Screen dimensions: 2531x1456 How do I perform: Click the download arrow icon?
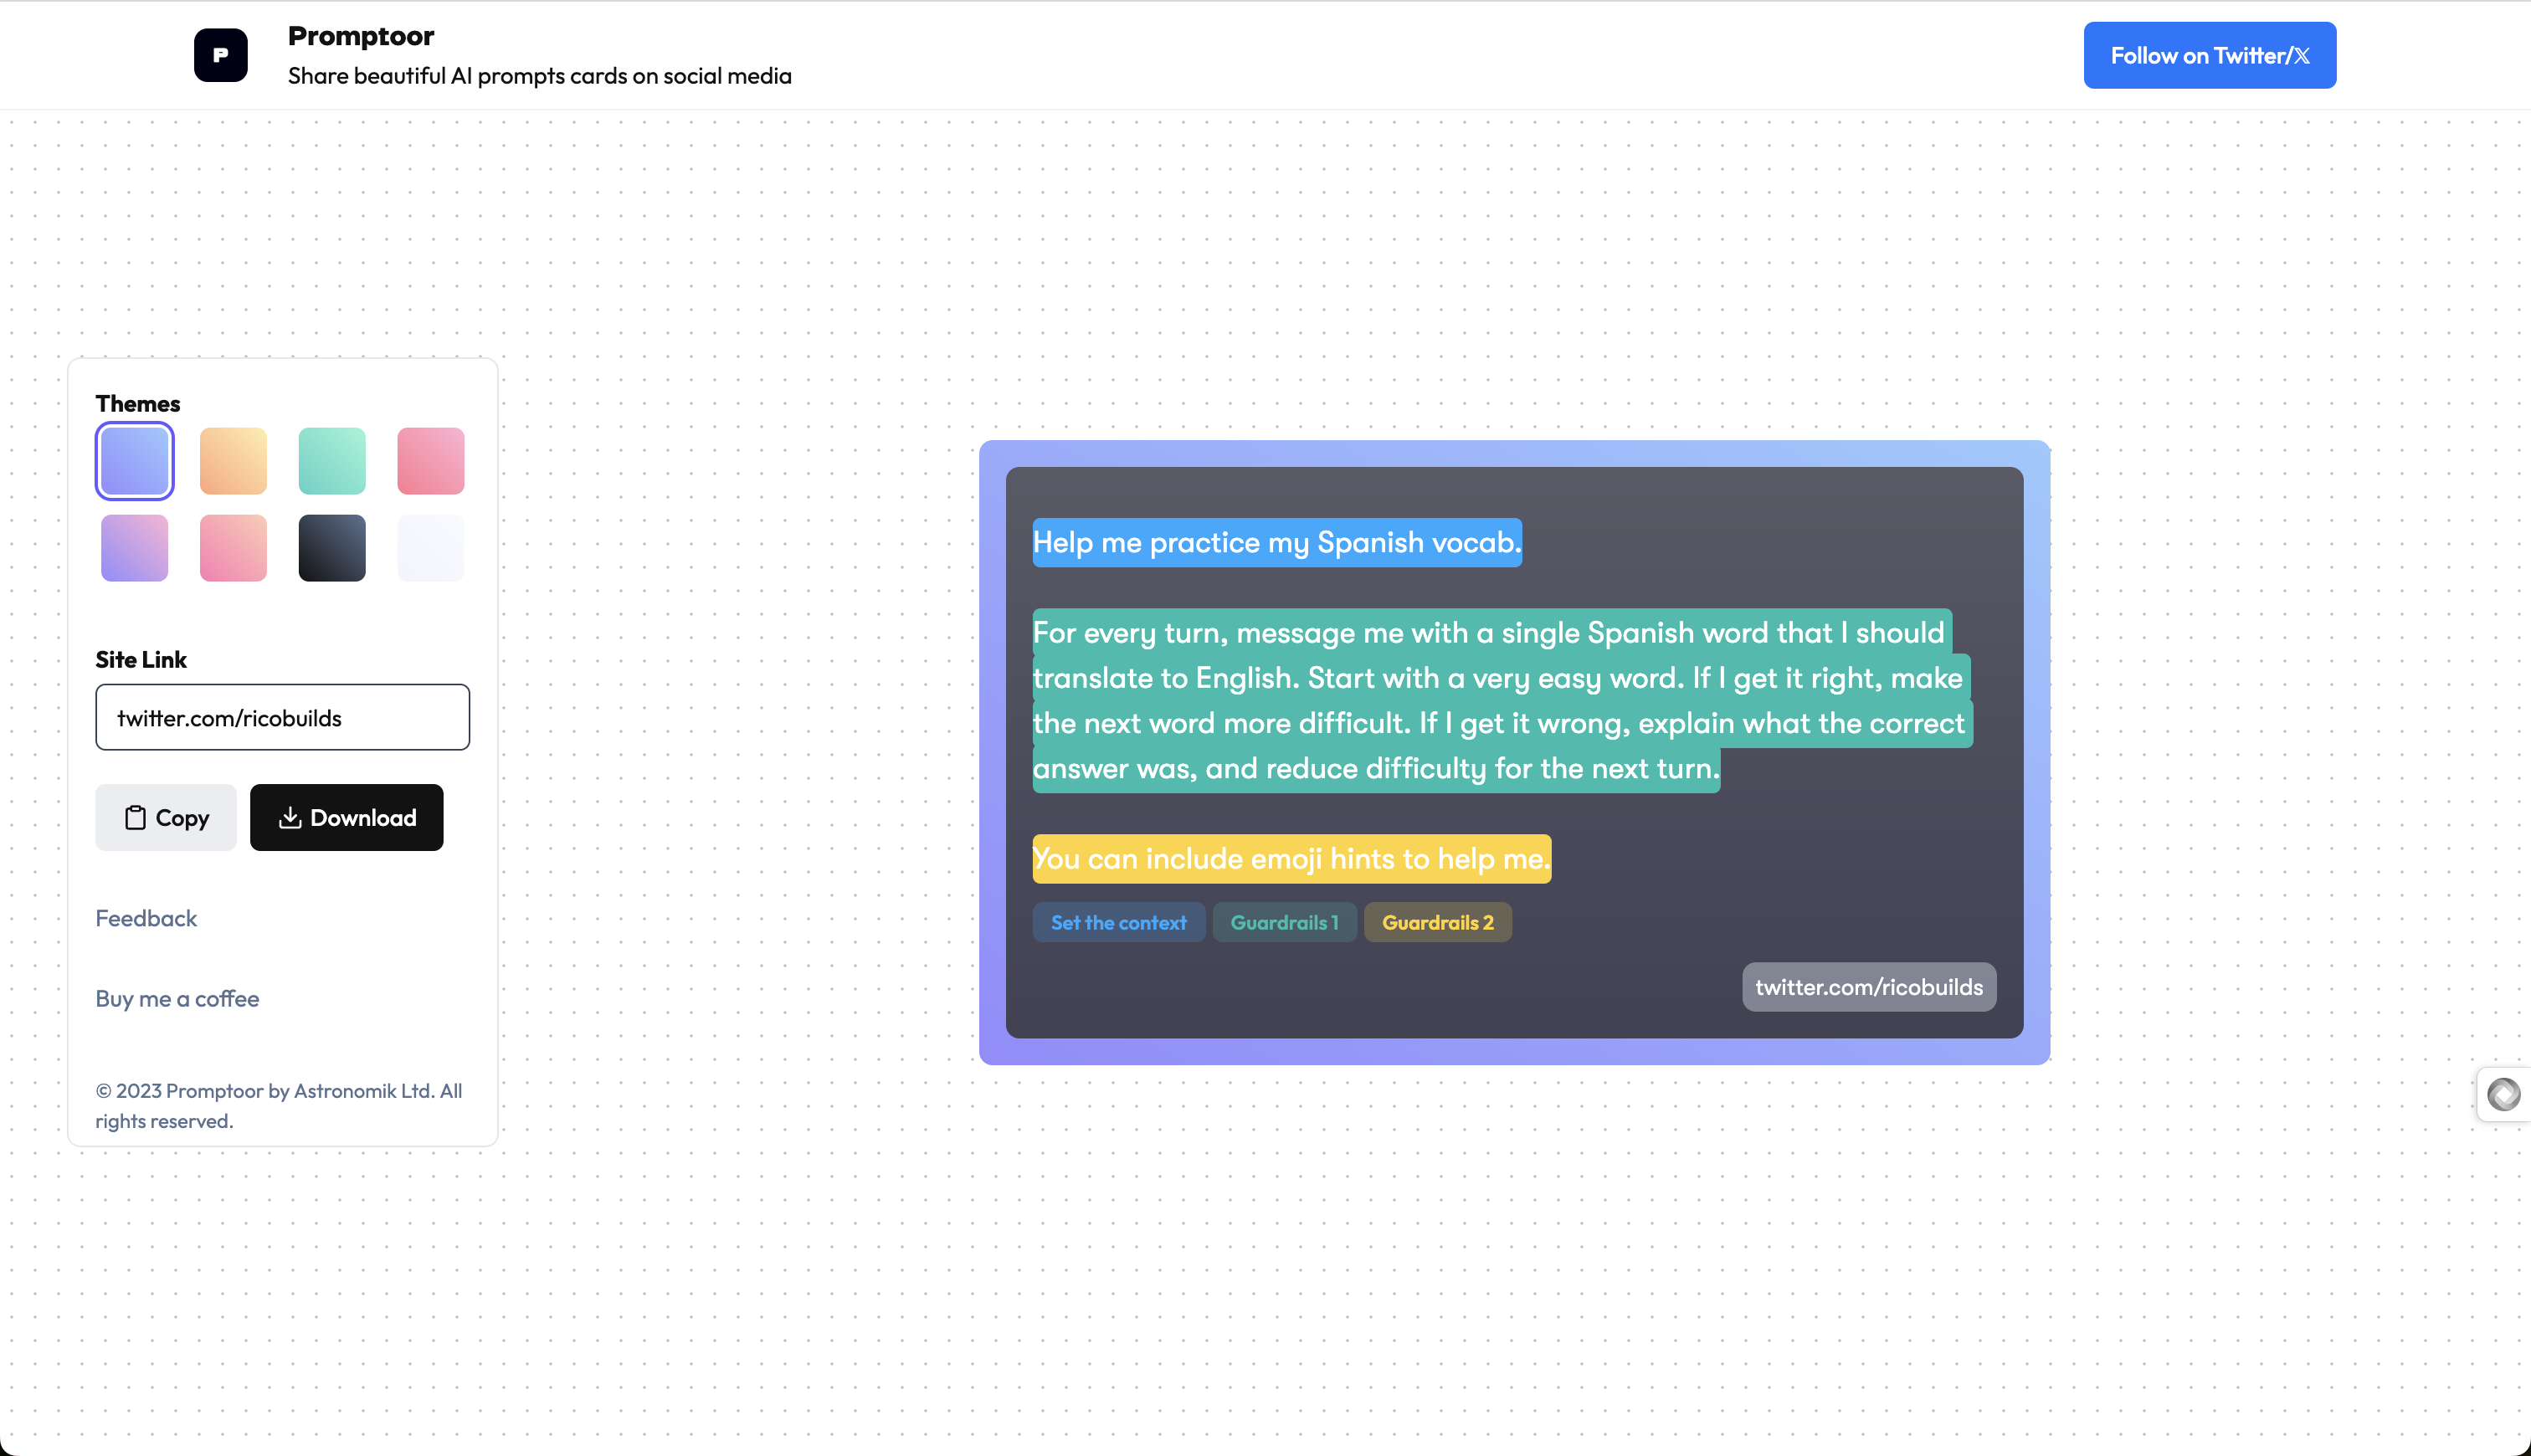[x=290, y=818]
